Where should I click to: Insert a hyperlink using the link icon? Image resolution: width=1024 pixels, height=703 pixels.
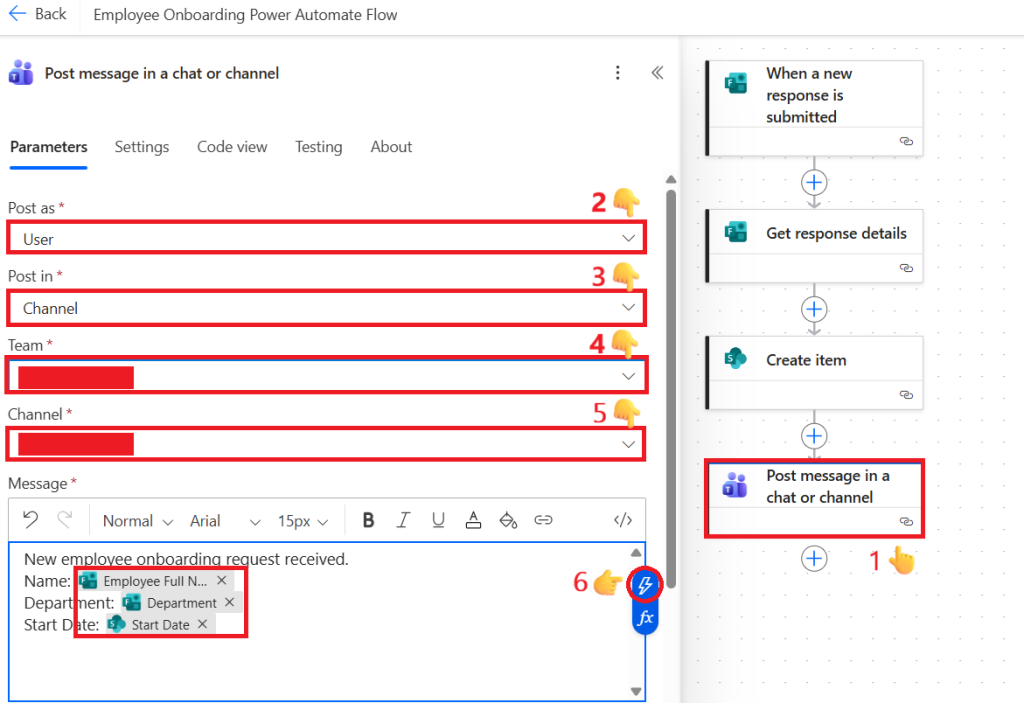[x=543, y=520]
